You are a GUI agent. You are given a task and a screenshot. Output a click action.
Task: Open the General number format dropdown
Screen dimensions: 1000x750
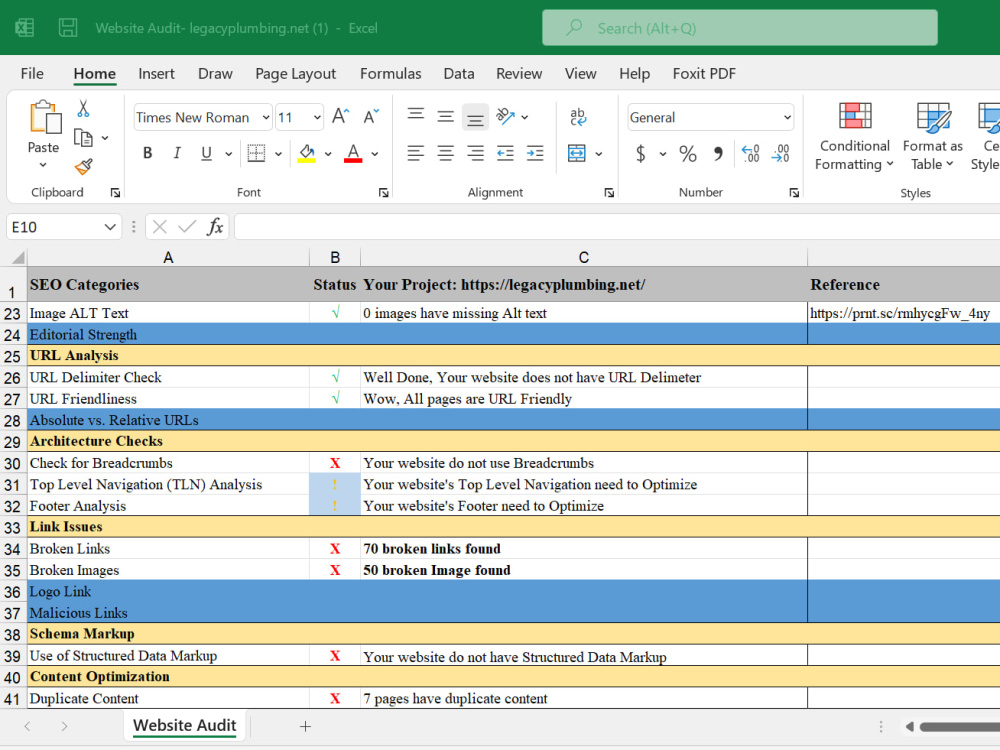click(787, 117)
